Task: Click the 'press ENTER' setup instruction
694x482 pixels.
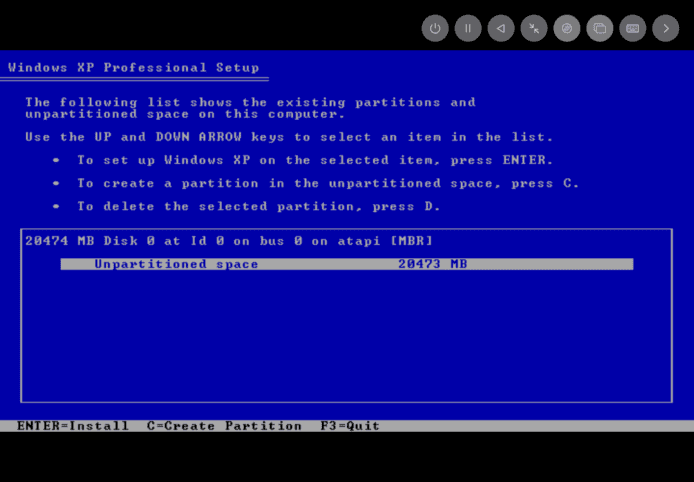Action: [x=315, y=160]
